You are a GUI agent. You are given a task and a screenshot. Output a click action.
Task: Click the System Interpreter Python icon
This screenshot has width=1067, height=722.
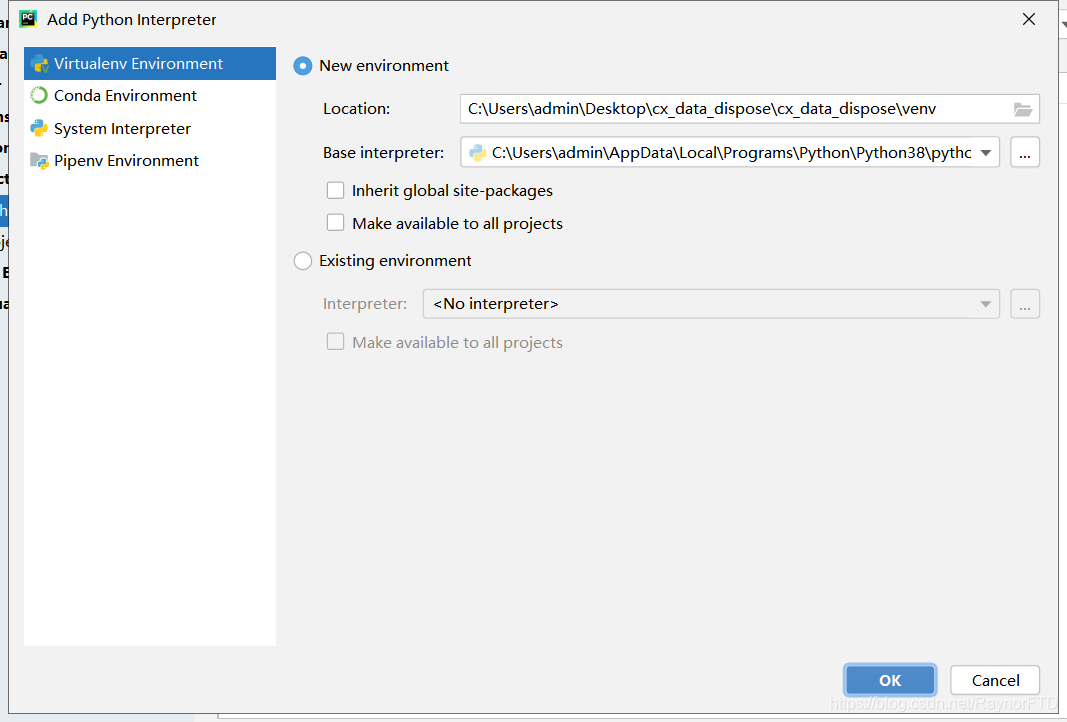tap(39, 129)
